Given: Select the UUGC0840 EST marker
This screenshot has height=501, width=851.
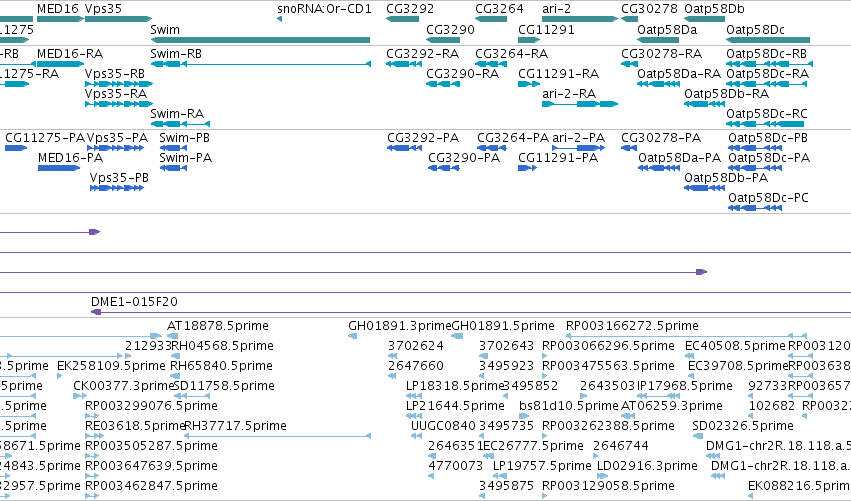Looking at the screenshot, I should pos(416,436).
